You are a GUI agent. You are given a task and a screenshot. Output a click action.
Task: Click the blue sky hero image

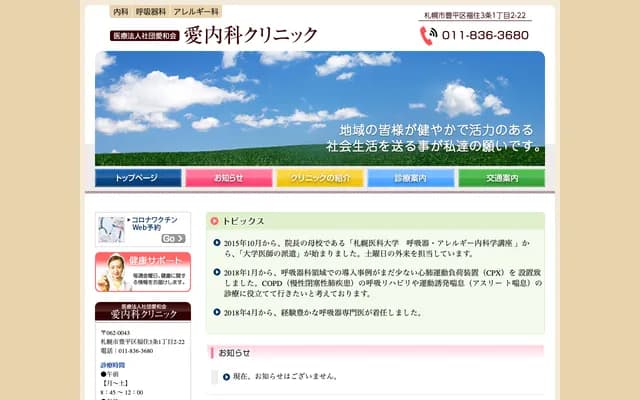(319, 100)
